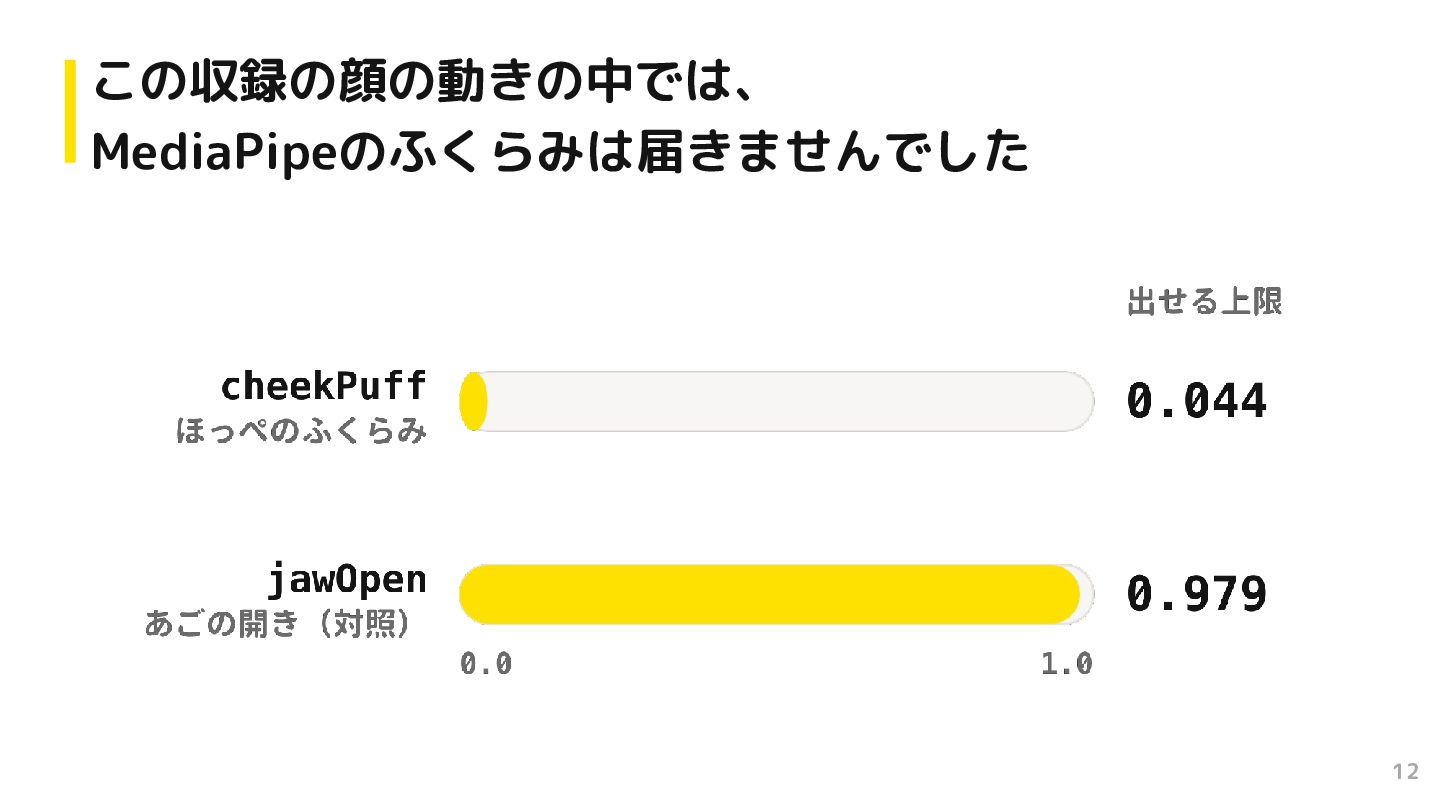Click the 0.0 axis label
The width and height of the screenshot is (1440, 810).
tap(486, 664)
